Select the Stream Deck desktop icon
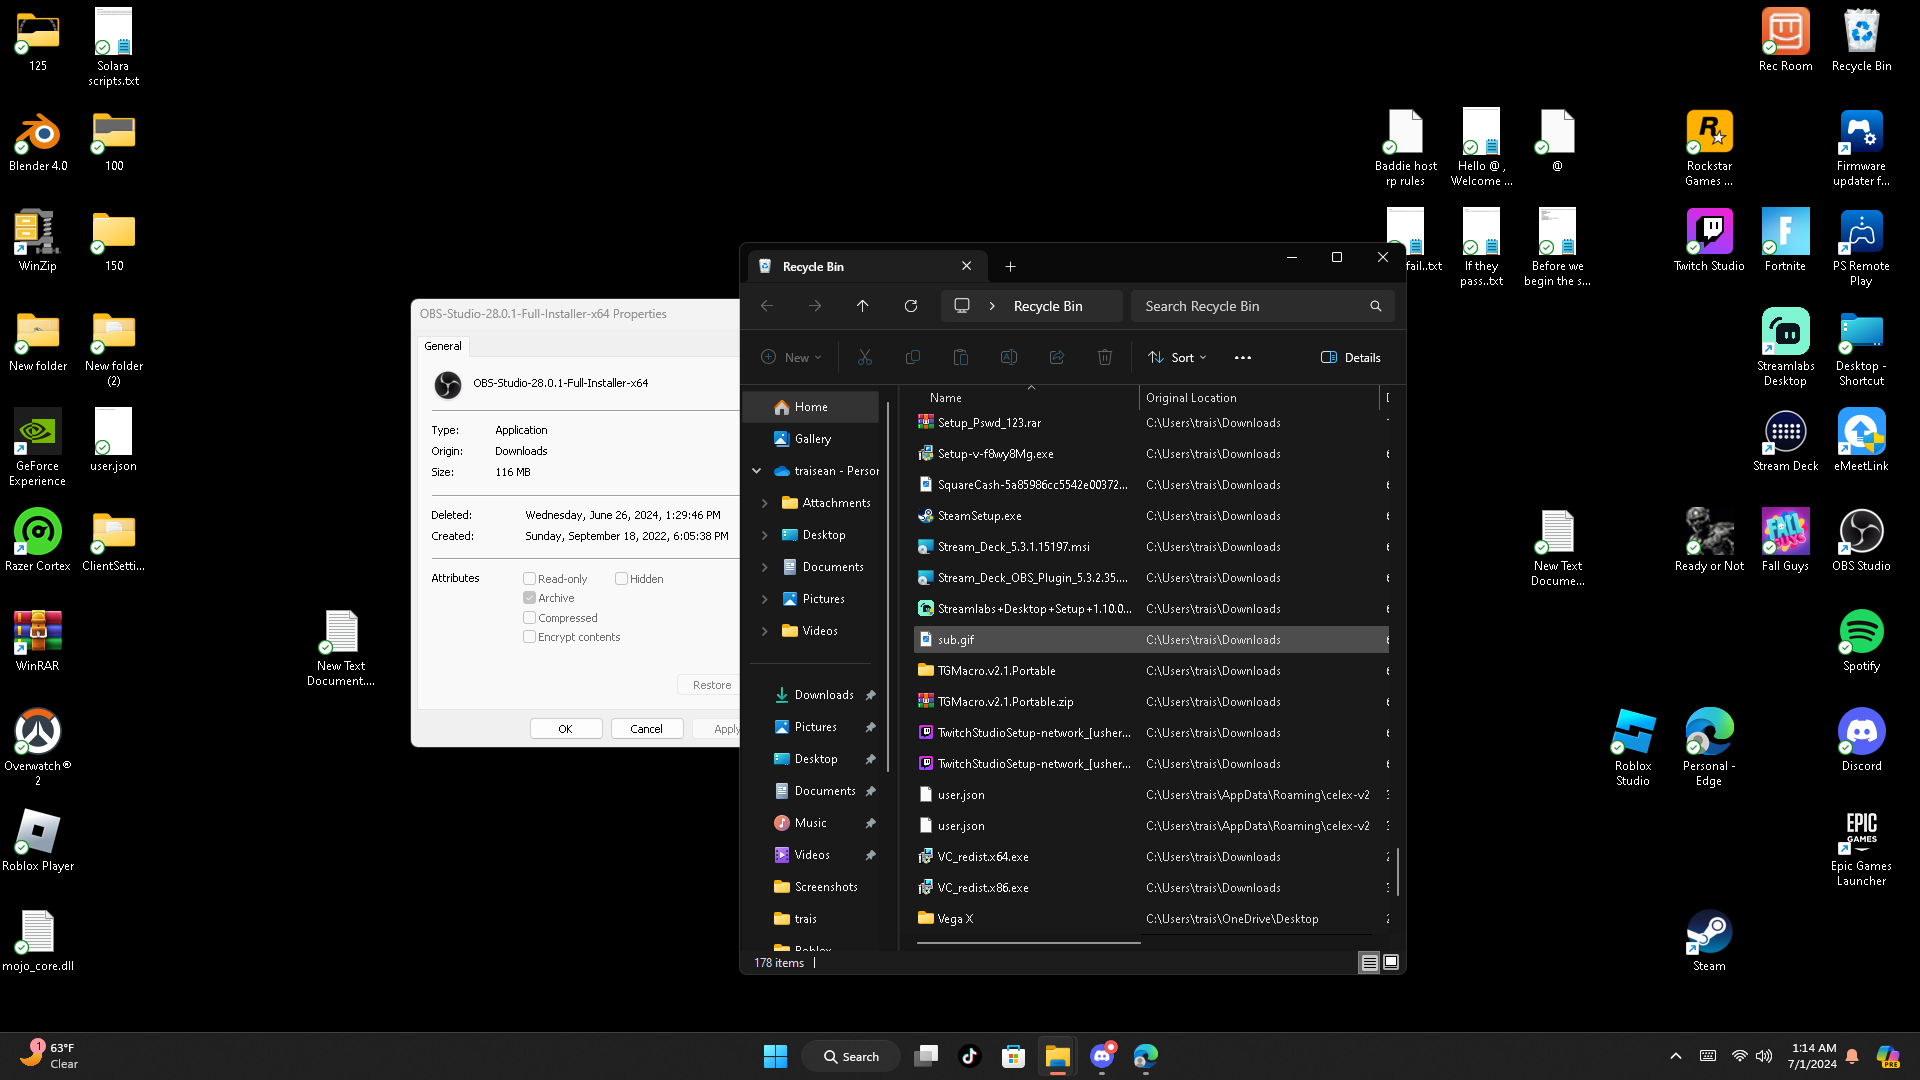 tap(1785, 441)
